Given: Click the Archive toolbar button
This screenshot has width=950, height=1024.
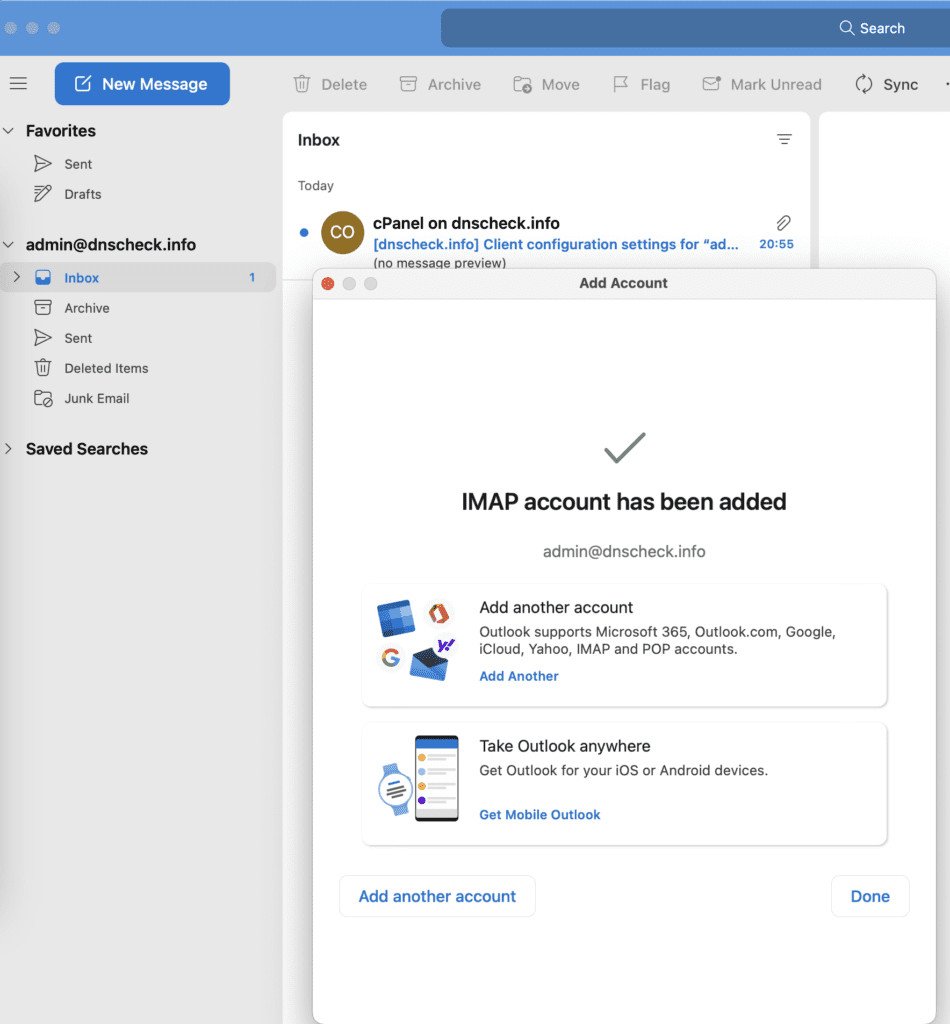Looking at the screenshot, I should (440, 84).
